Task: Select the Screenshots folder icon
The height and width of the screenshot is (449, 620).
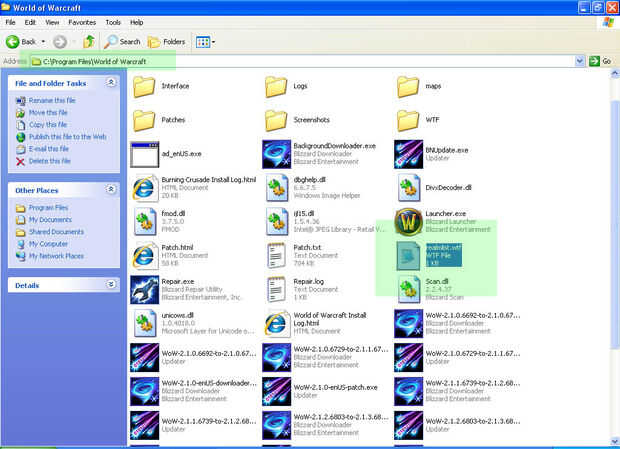Action: [x=276, y=120]
